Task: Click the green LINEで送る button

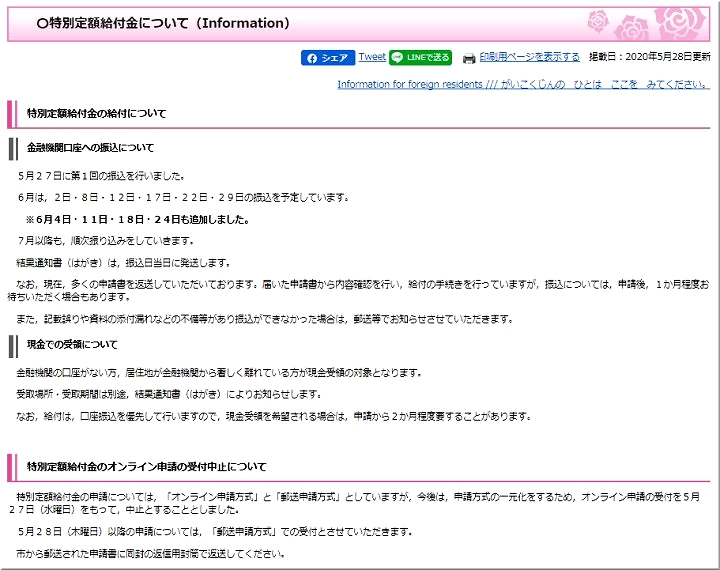Action: (x=421, y=58)
